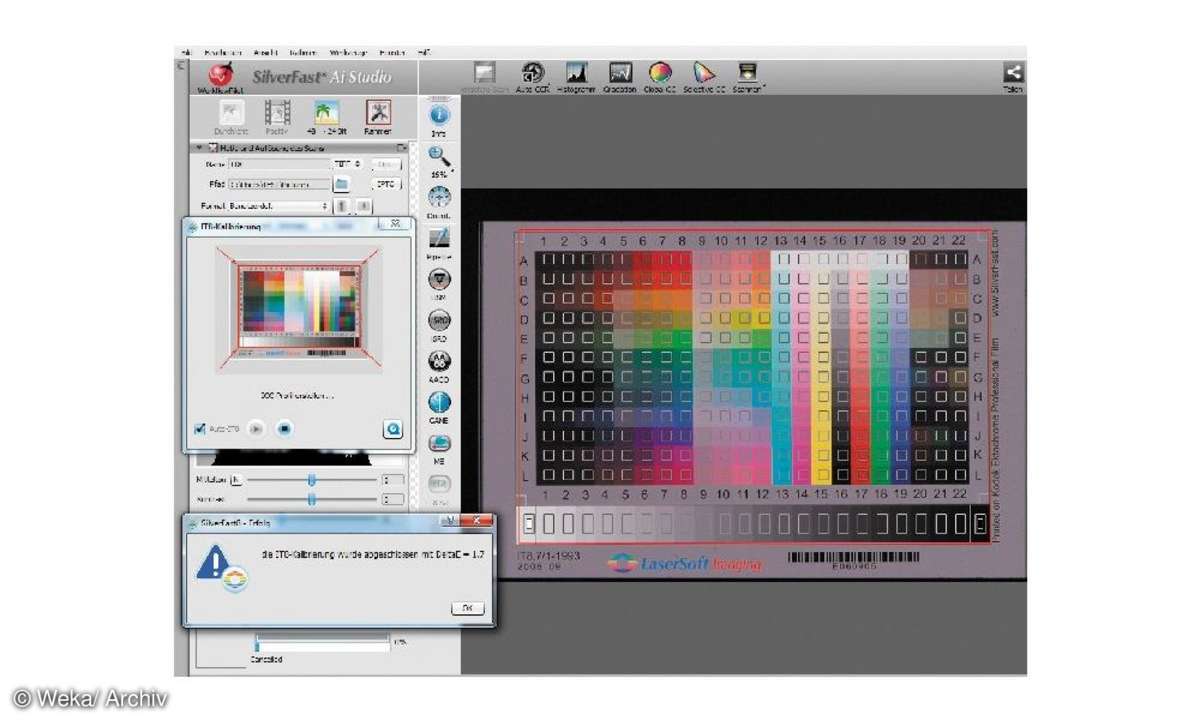Select the Positiv film type icon
Image resolution: width=1200 pixels, height=720 pixels.
[278, 113]
